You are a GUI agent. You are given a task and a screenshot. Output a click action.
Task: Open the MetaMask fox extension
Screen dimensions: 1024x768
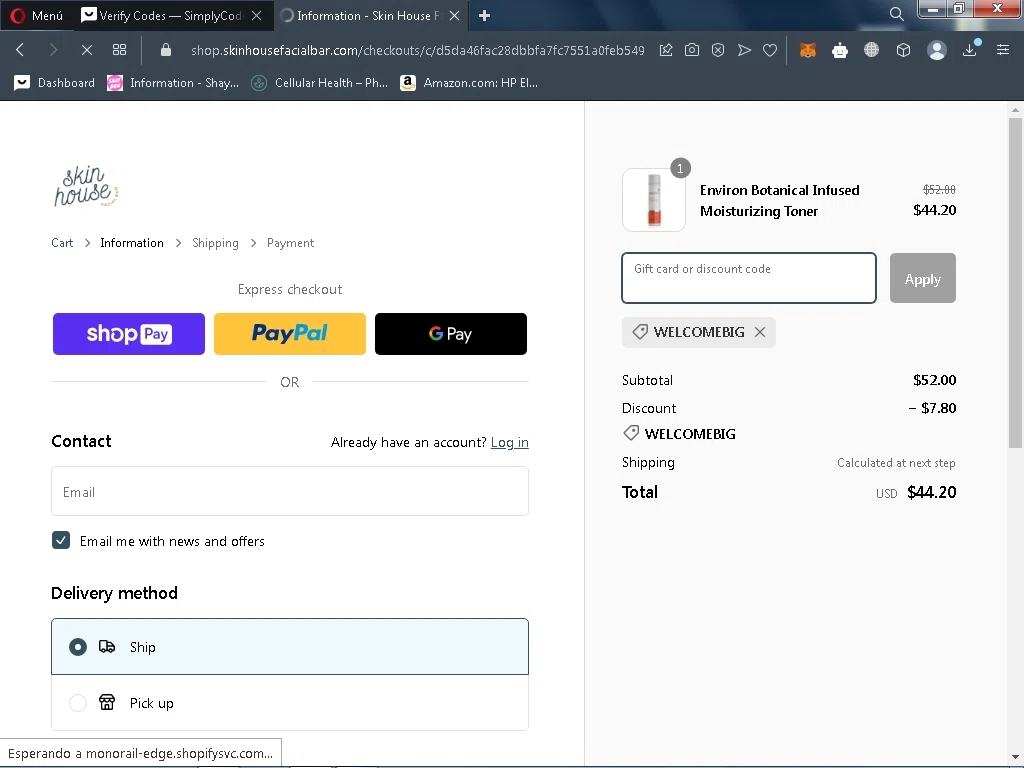pos(808,50)
